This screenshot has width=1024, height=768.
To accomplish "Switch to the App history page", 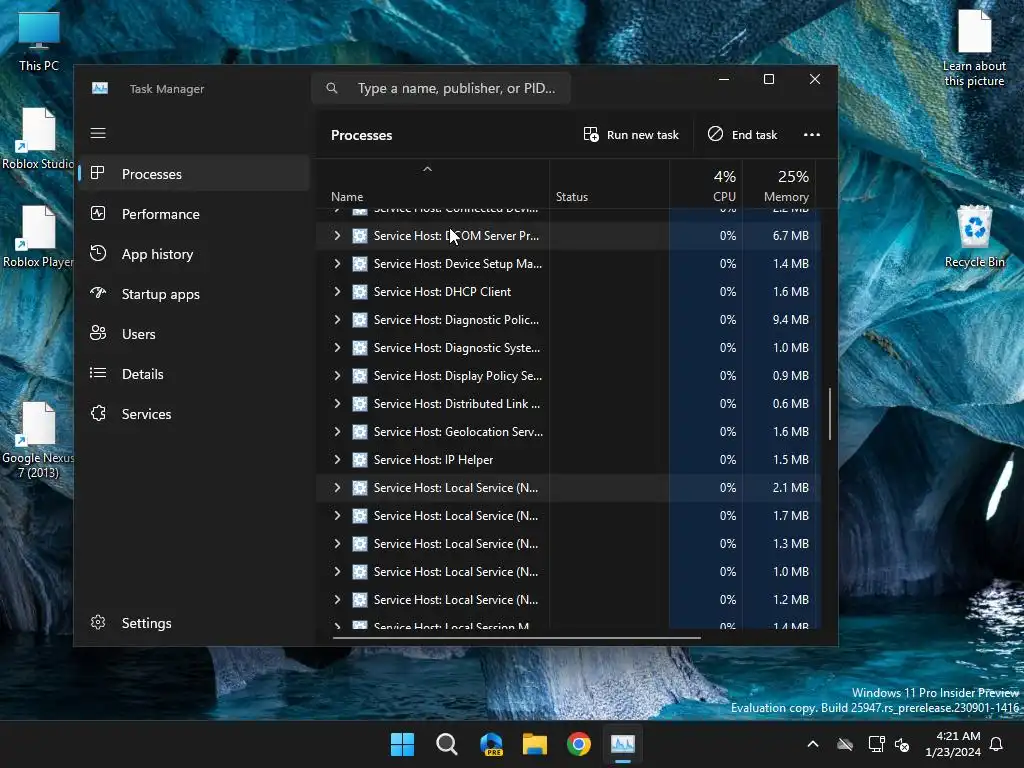I will (x=193, y=254).
